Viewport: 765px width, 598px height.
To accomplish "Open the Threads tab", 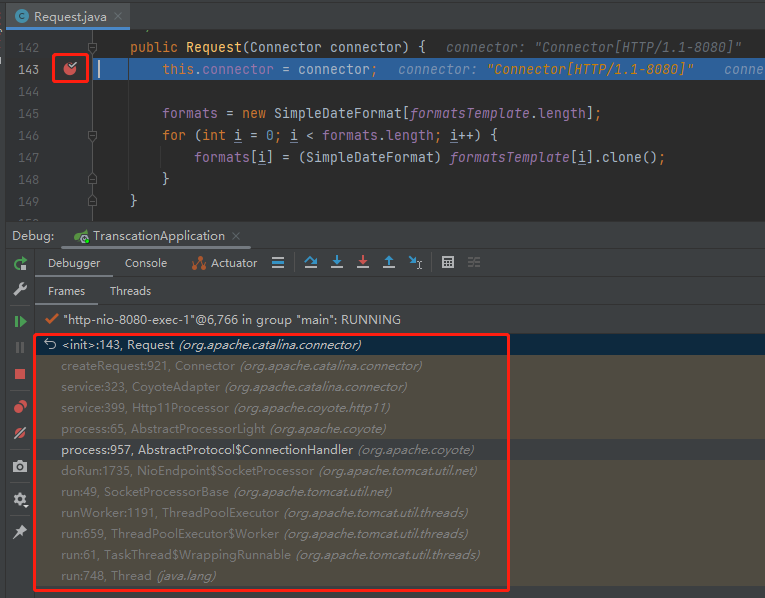I will pyautogui.click(x=130, y=291).
